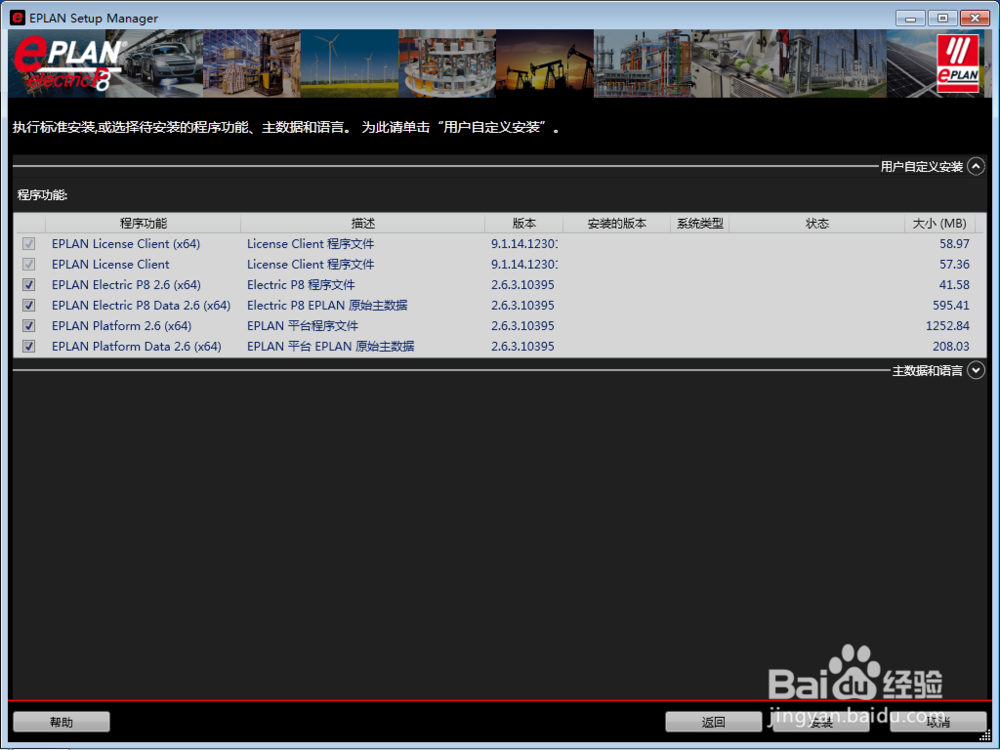
Task: Click the EPLAN electric P8 logo in banner
Action: pos(68,64)
